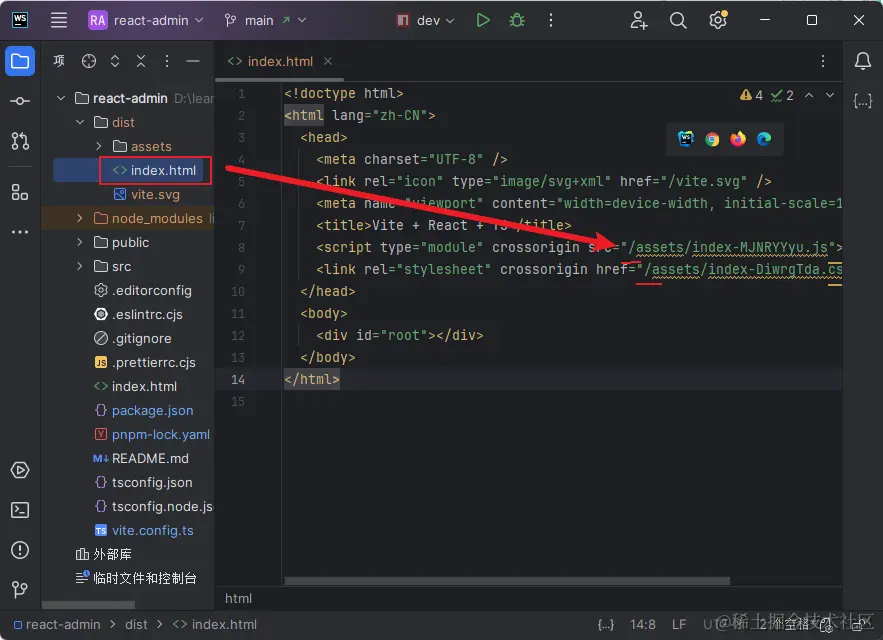Viewport: 883px width, 640px height.
Task: Select index.html inside dist folder
Action: (x=154, y=170)
